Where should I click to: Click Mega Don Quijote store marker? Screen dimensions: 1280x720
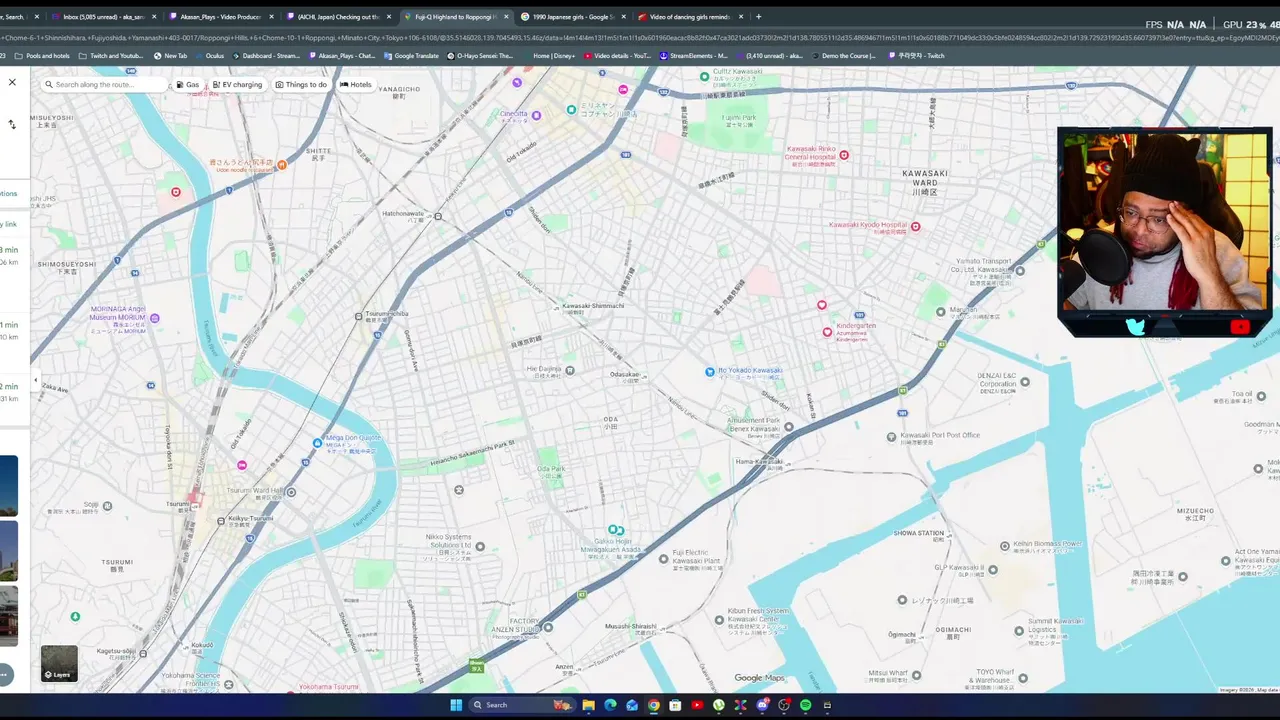318,443
